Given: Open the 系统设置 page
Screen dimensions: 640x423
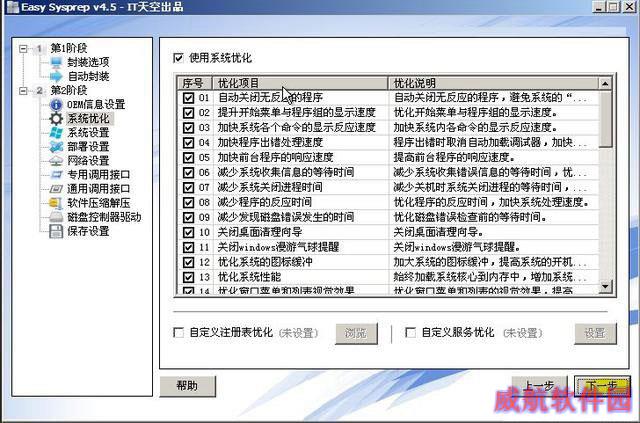Looking at the screenshot, I should (x=88, y=132).
